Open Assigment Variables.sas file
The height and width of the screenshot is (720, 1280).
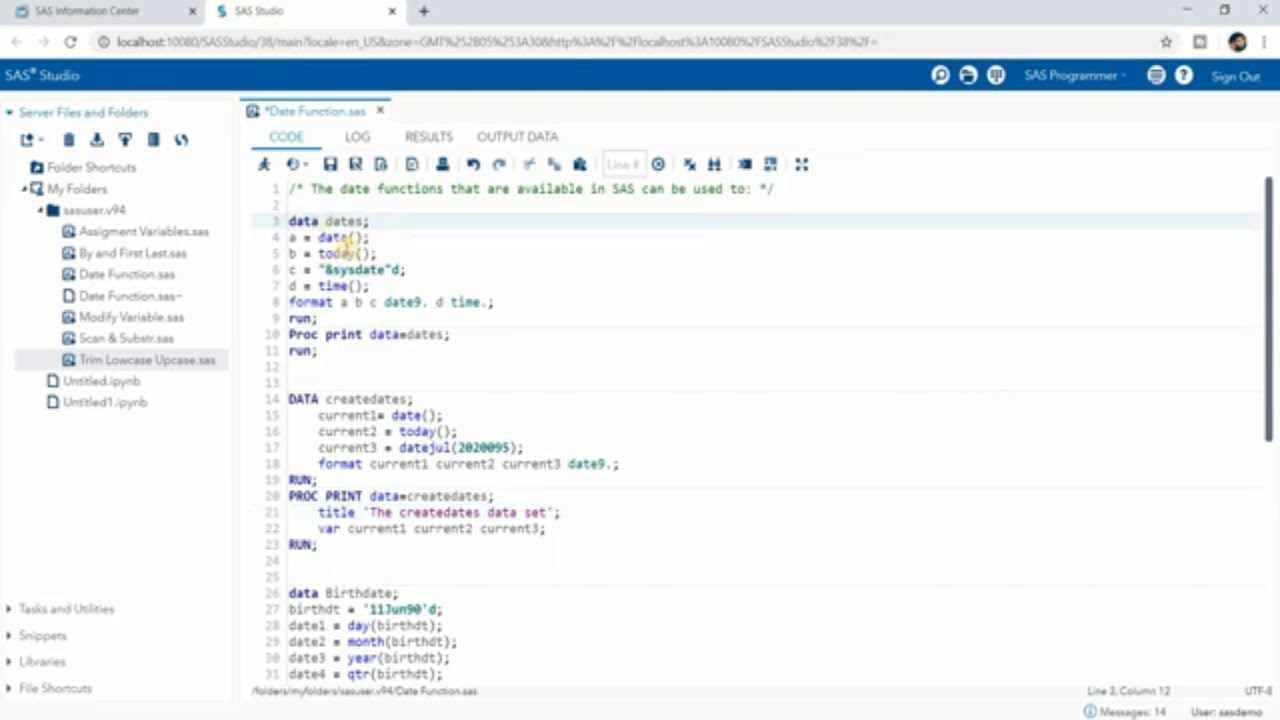pyautogui.click(x=144, y=231)
